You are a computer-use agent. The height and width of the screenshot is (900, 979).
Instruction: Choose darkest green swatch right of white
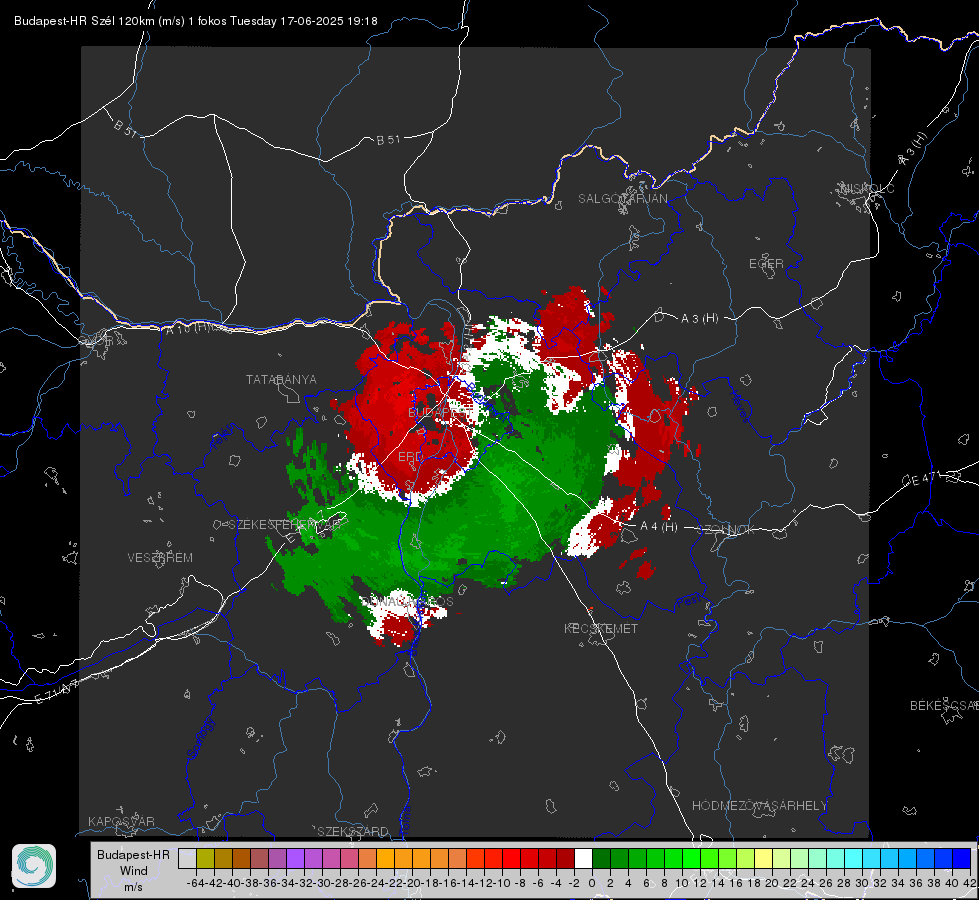pyautogui.click(x=601, y=858)
